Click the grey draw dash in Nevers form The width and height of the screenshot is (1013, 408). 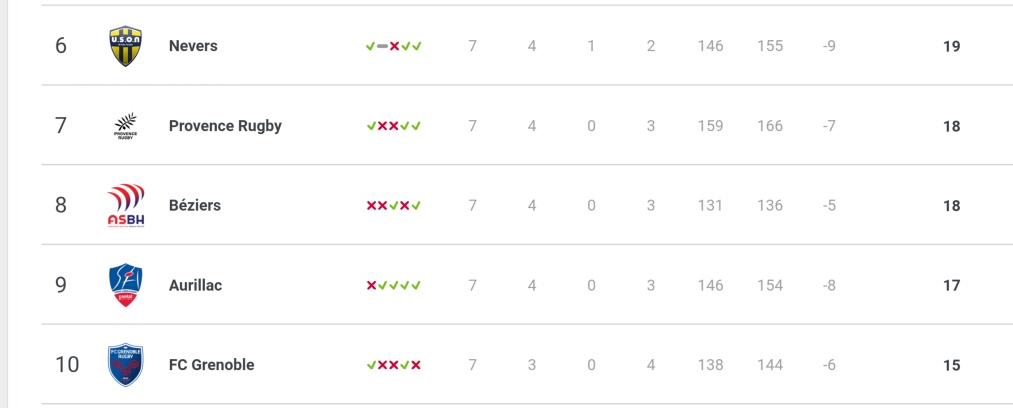(382, 46)
